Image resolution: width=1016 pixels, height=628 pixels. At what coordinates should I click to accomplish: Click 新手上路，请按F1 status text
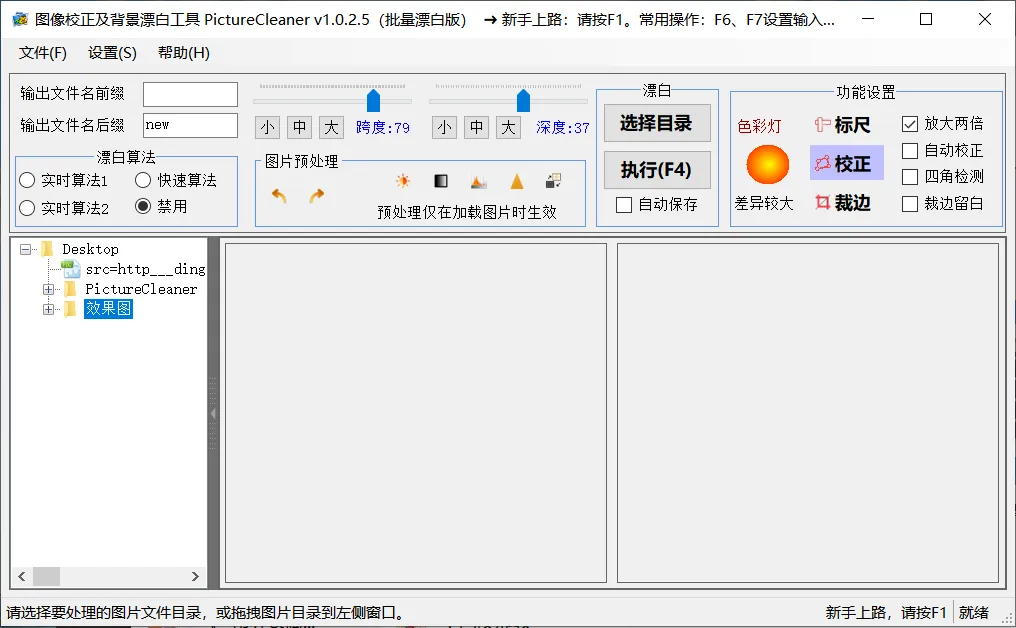click(x=886, y=612)
